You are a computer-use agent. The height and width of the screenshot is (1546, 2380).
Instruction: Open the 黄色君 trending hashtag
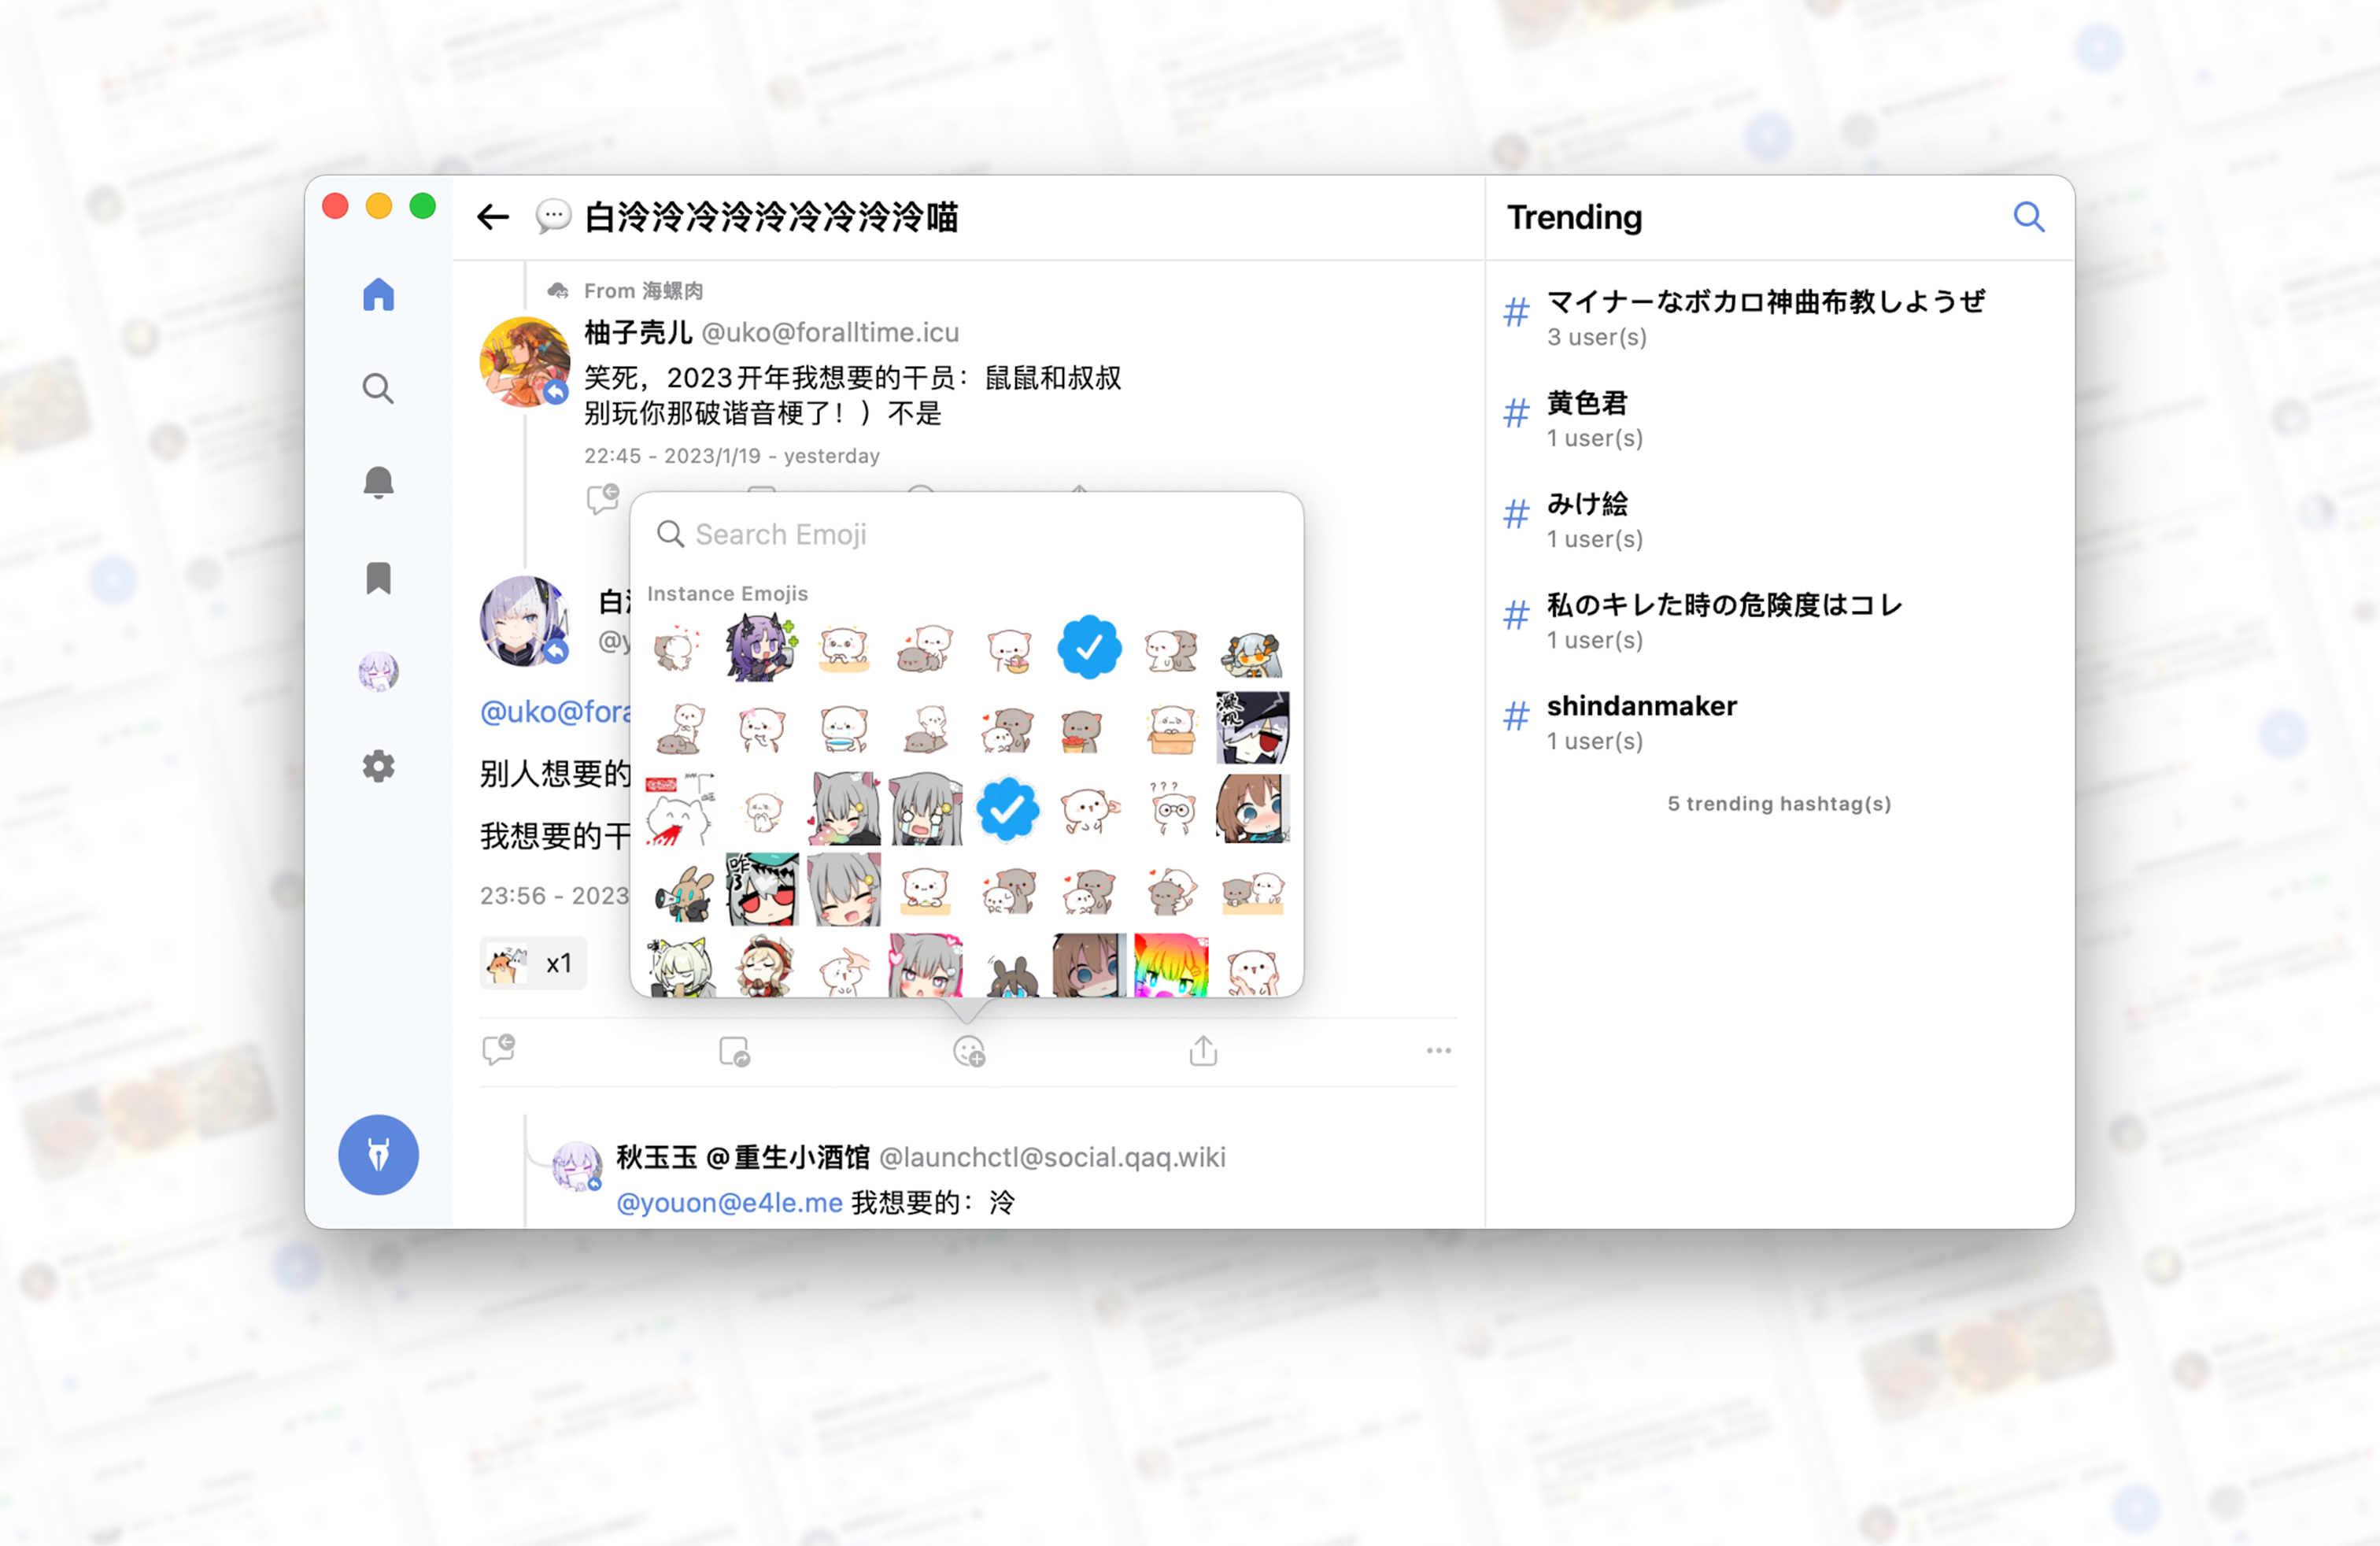tap(1587, 403)
